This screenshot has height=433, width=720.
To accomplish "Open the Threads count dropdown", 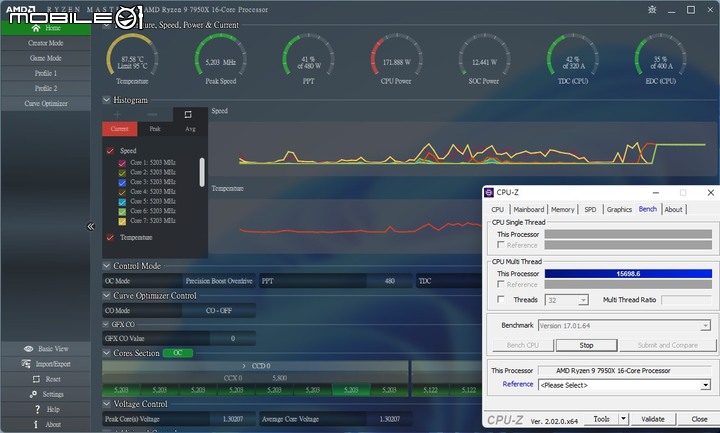I will [x=583, y=300].
